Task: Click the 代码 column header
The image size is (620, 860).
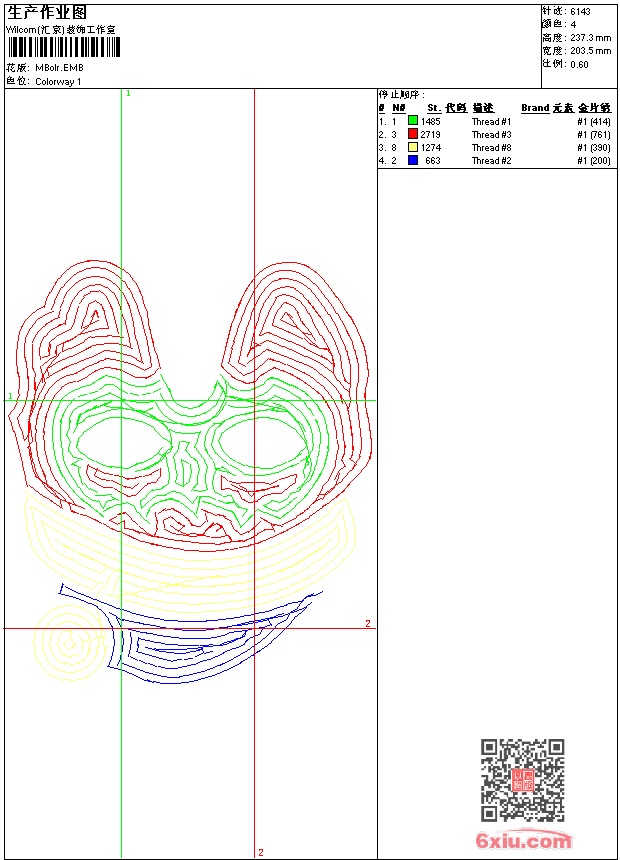Action: tap(456, 108)
